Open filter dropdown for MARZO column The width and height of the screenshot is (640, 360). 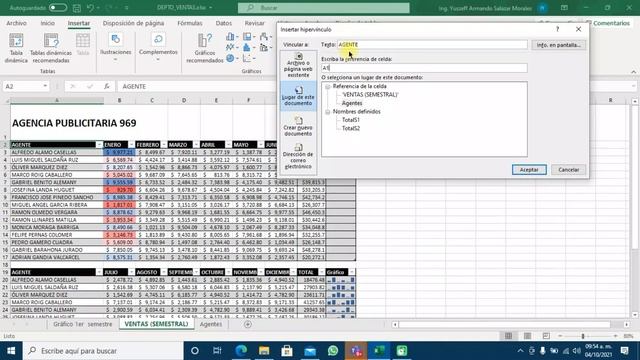click(196, 145)
